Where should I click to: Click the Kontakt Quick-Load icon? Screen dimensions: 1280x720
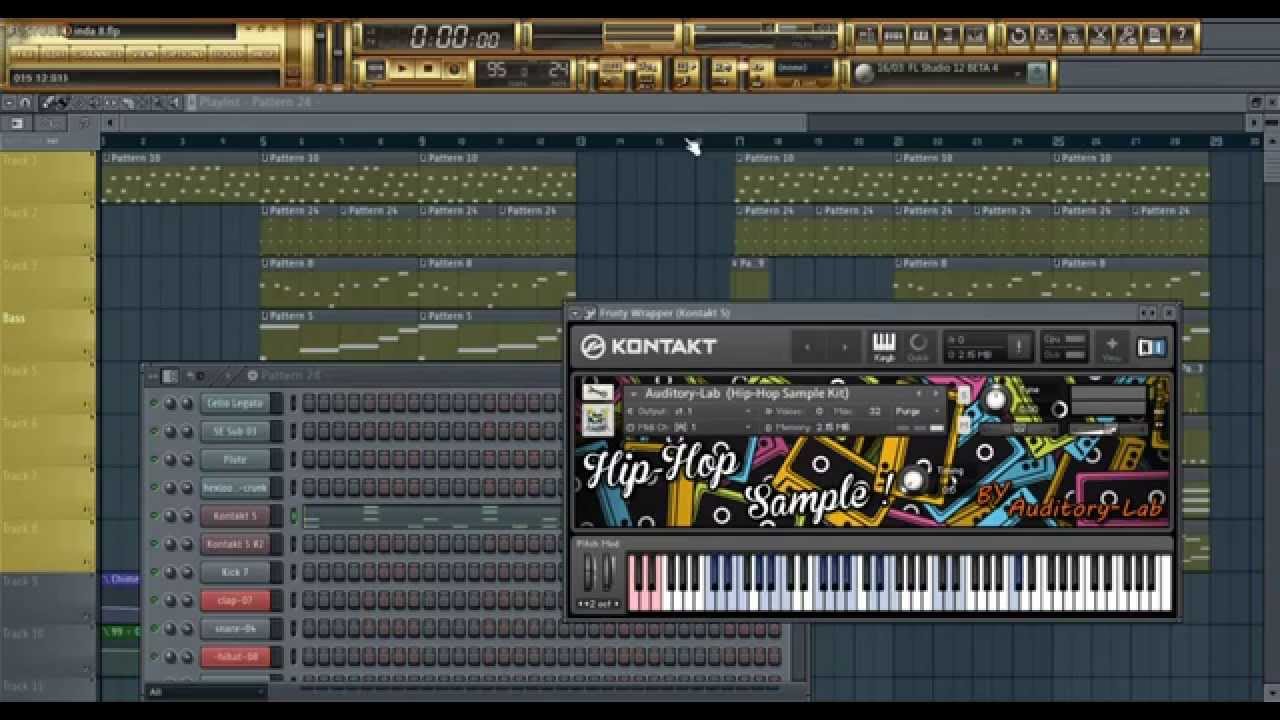coord(918,347)
